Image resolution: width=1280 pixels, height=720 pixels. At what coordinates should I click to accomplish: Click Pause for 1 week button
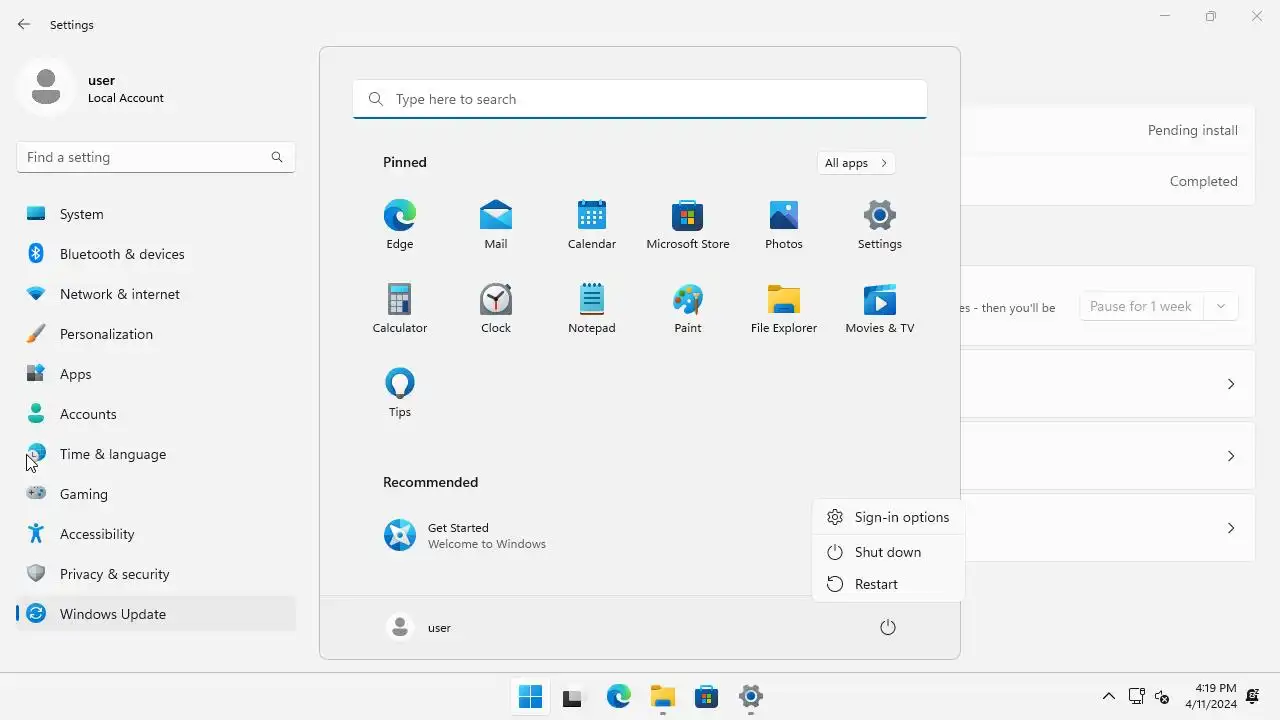pyautogui.click(x=1141, y=307)
